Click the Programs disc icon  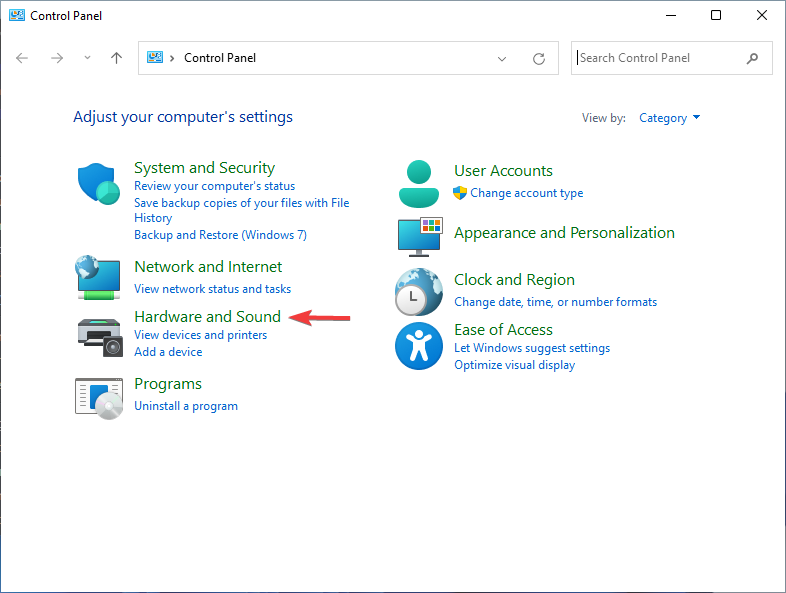[99, 399]
